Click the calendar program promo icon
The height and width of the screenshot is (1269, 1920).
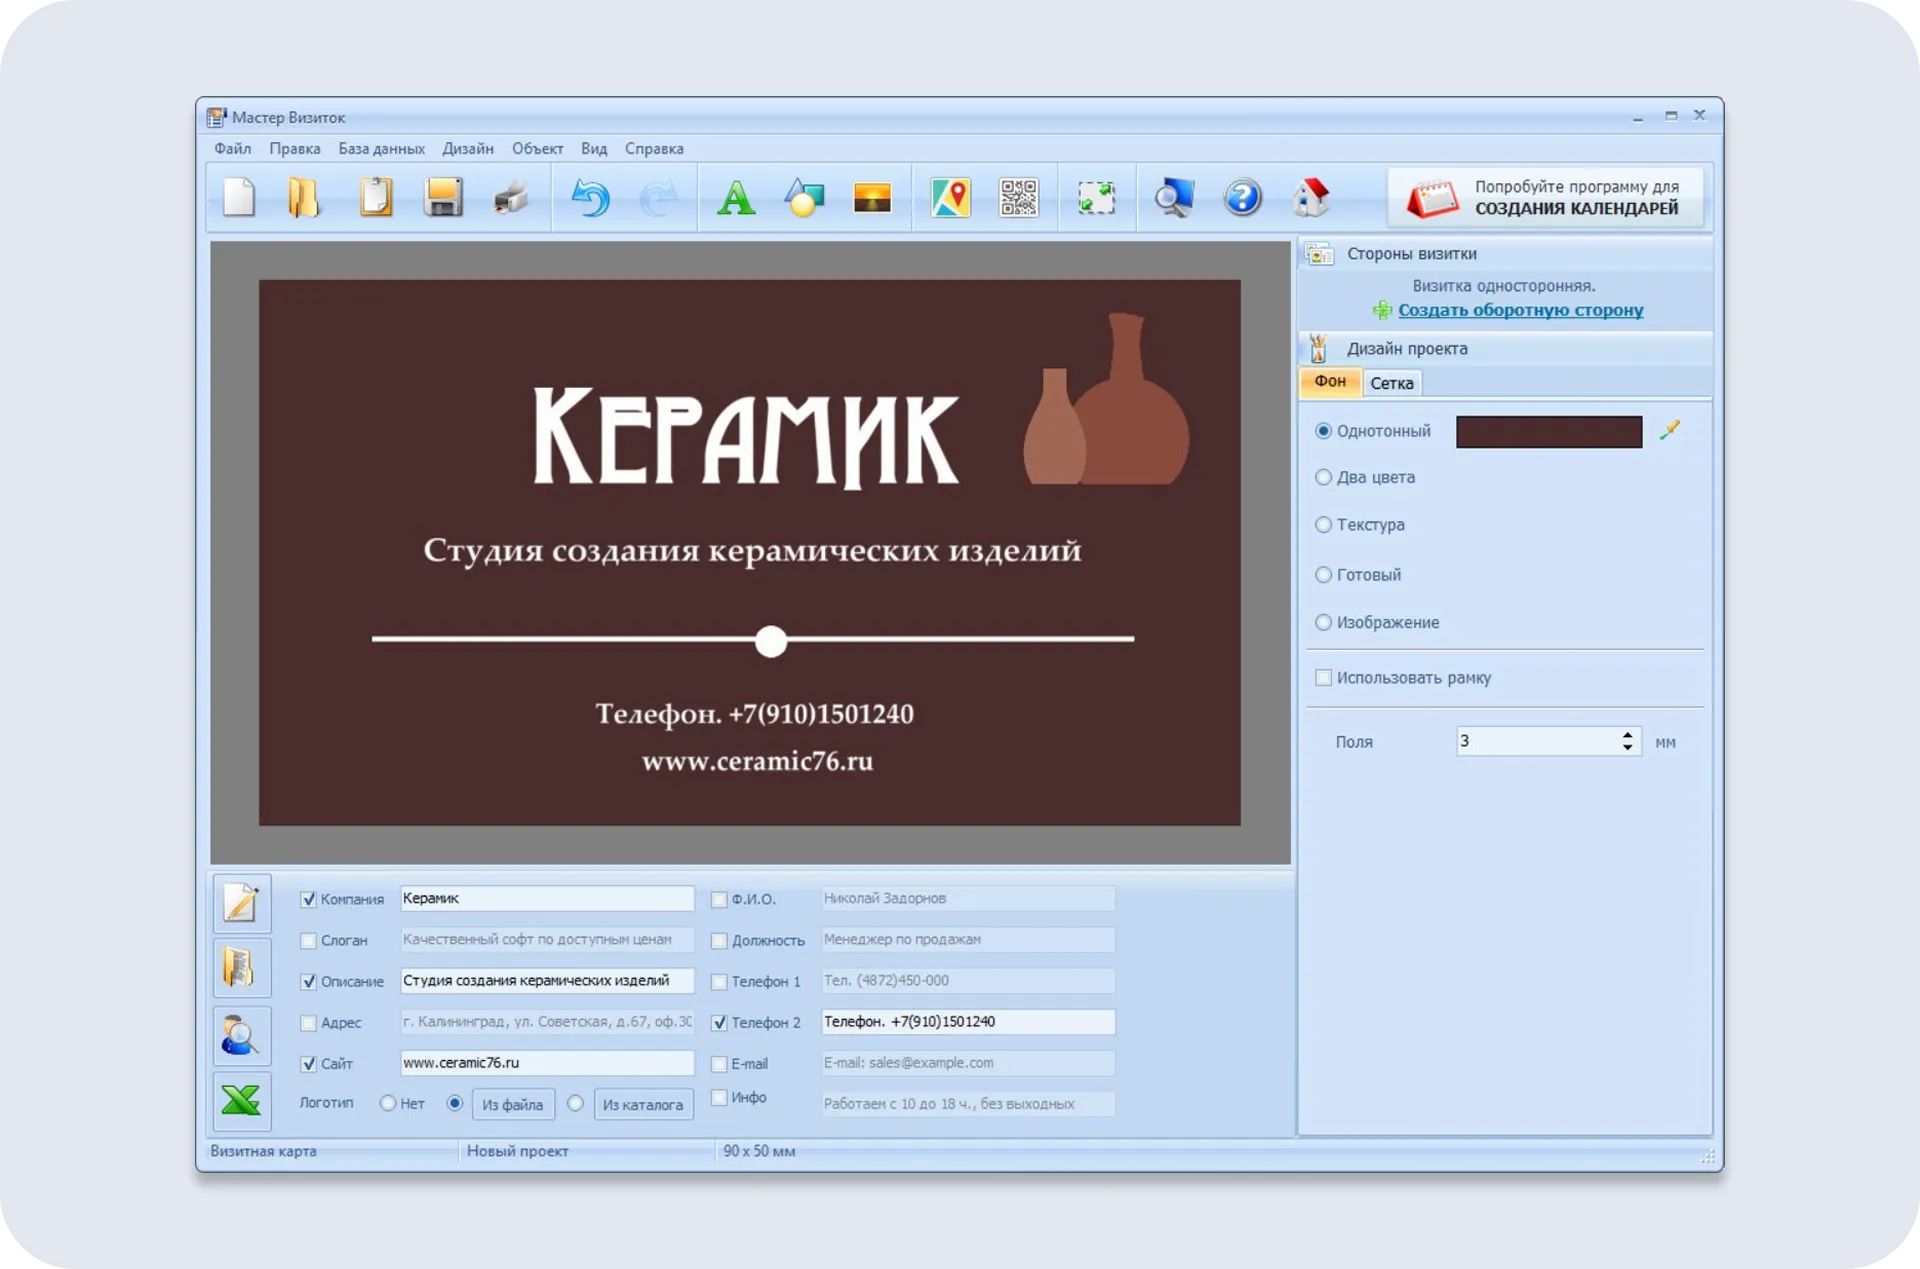pos(1432,197)
